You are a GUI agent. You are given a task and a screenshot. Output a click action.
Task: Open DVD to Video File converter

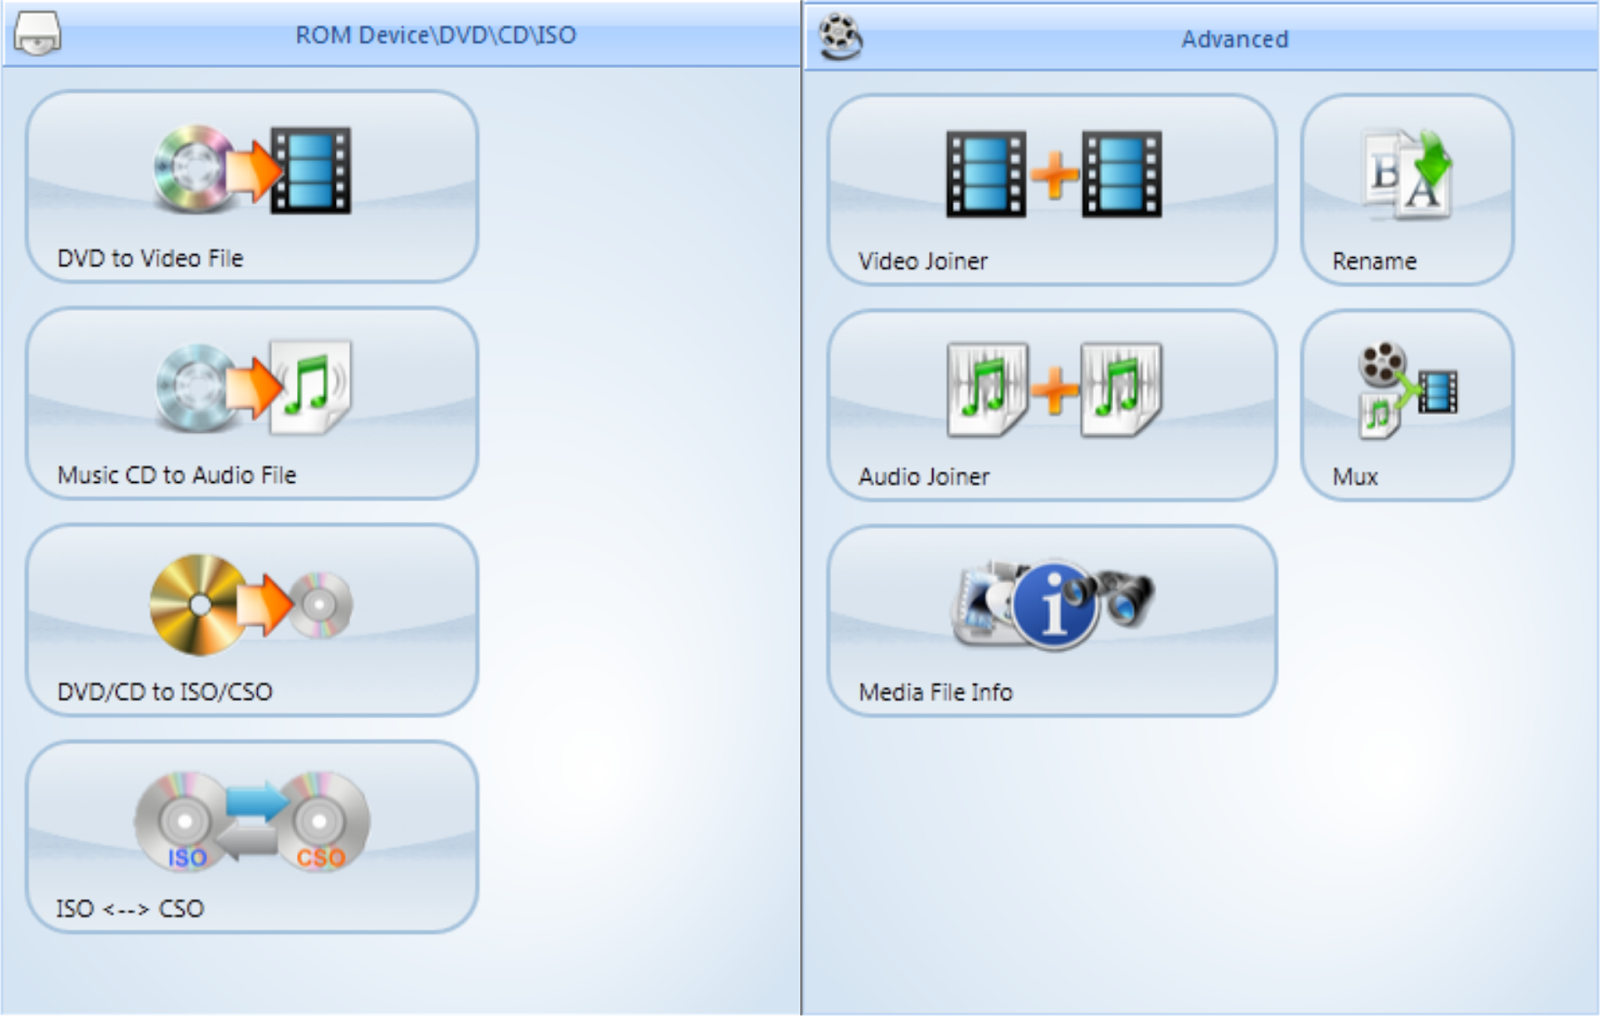252,187
